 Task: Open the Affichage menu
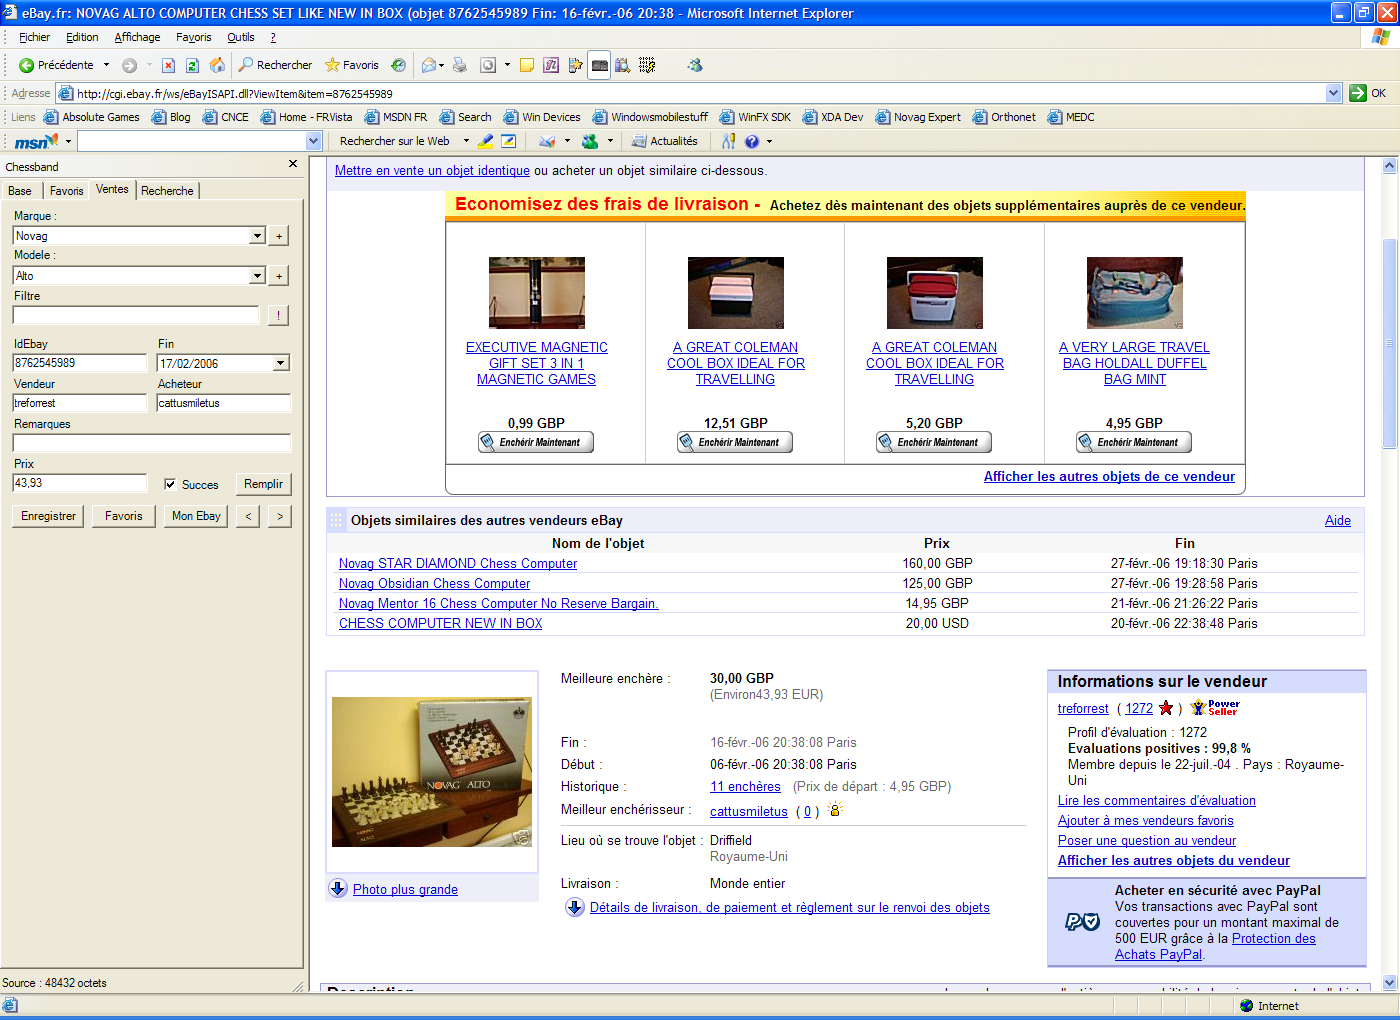tap(137, 37)
